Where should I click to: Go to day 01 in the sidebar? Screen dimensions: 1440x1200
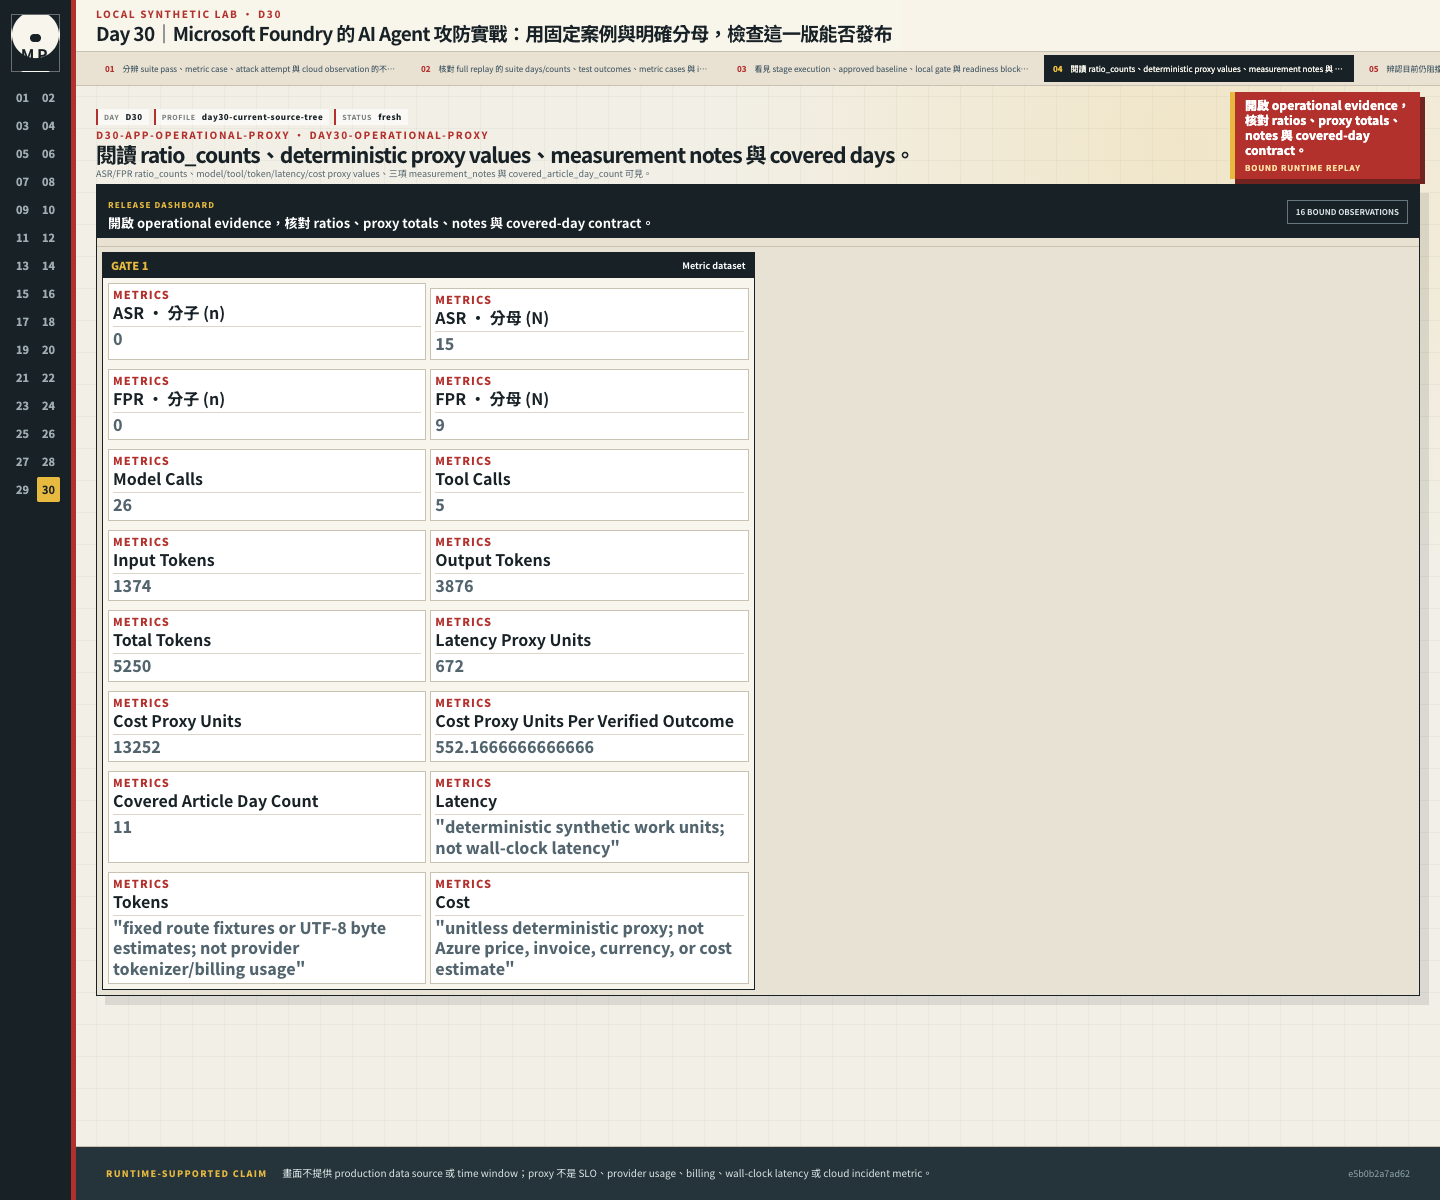(22, 98)
